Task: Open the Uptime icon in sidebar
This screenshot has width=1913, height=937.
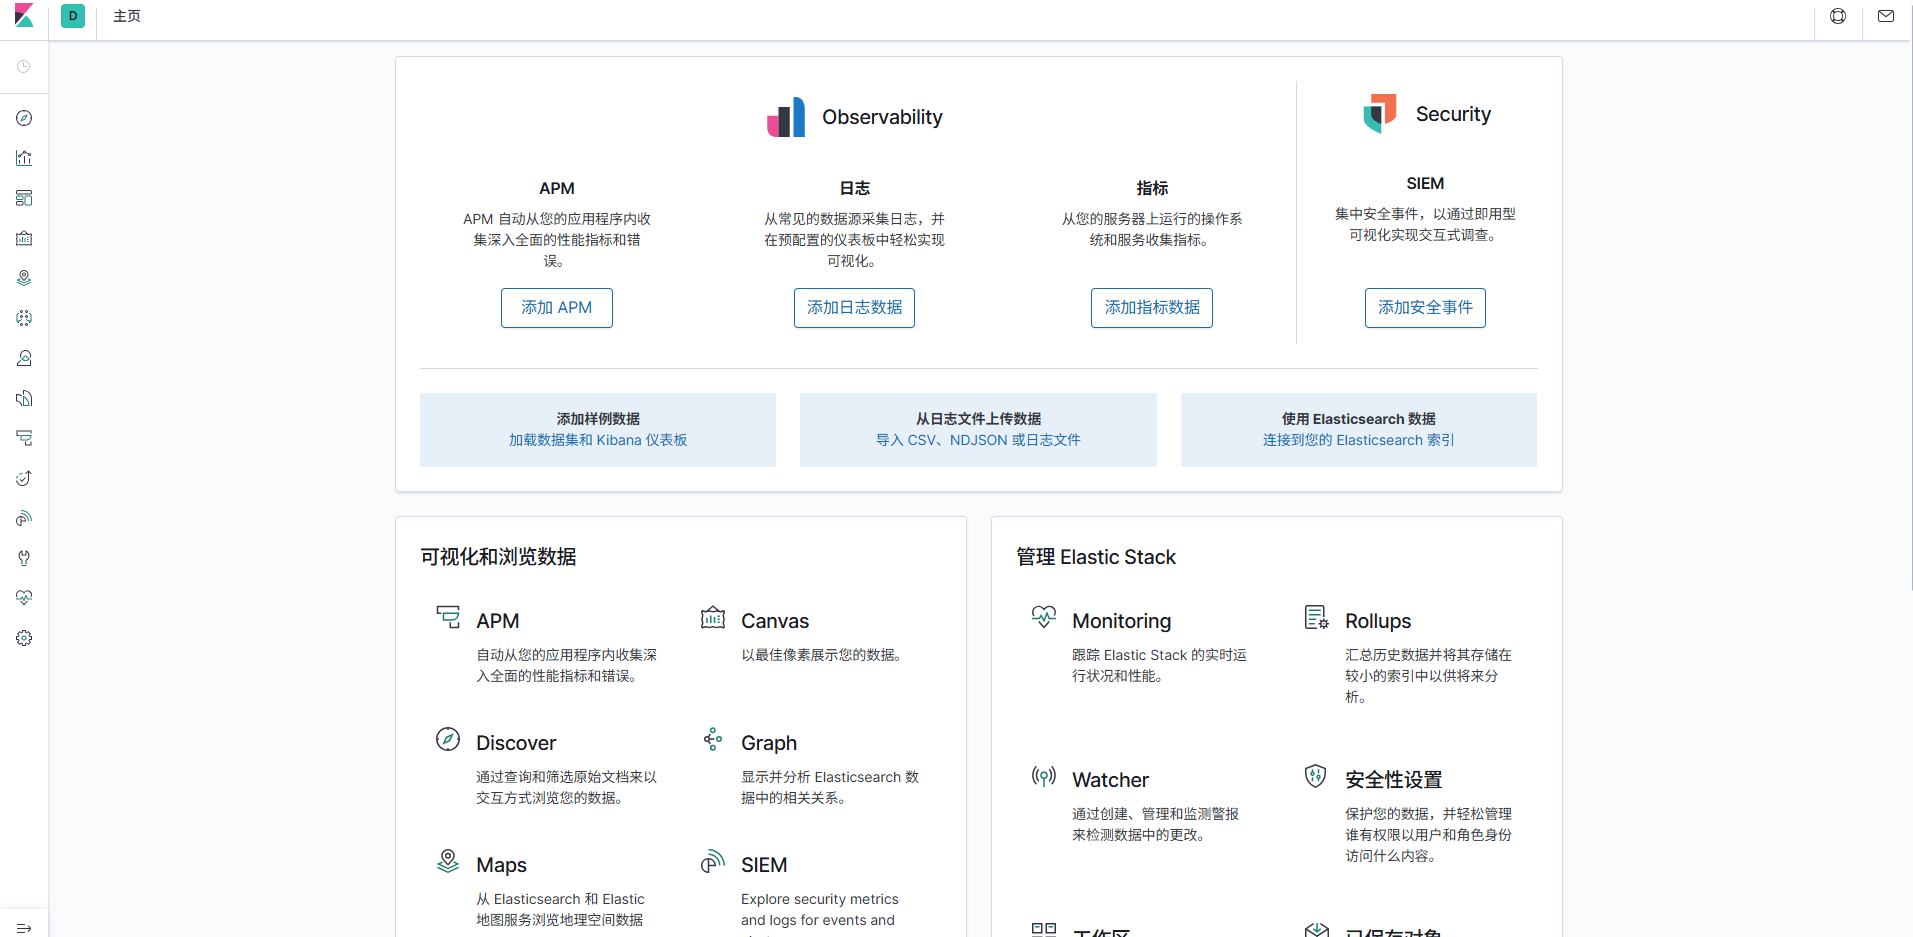Action: click(x=24, y=478)
